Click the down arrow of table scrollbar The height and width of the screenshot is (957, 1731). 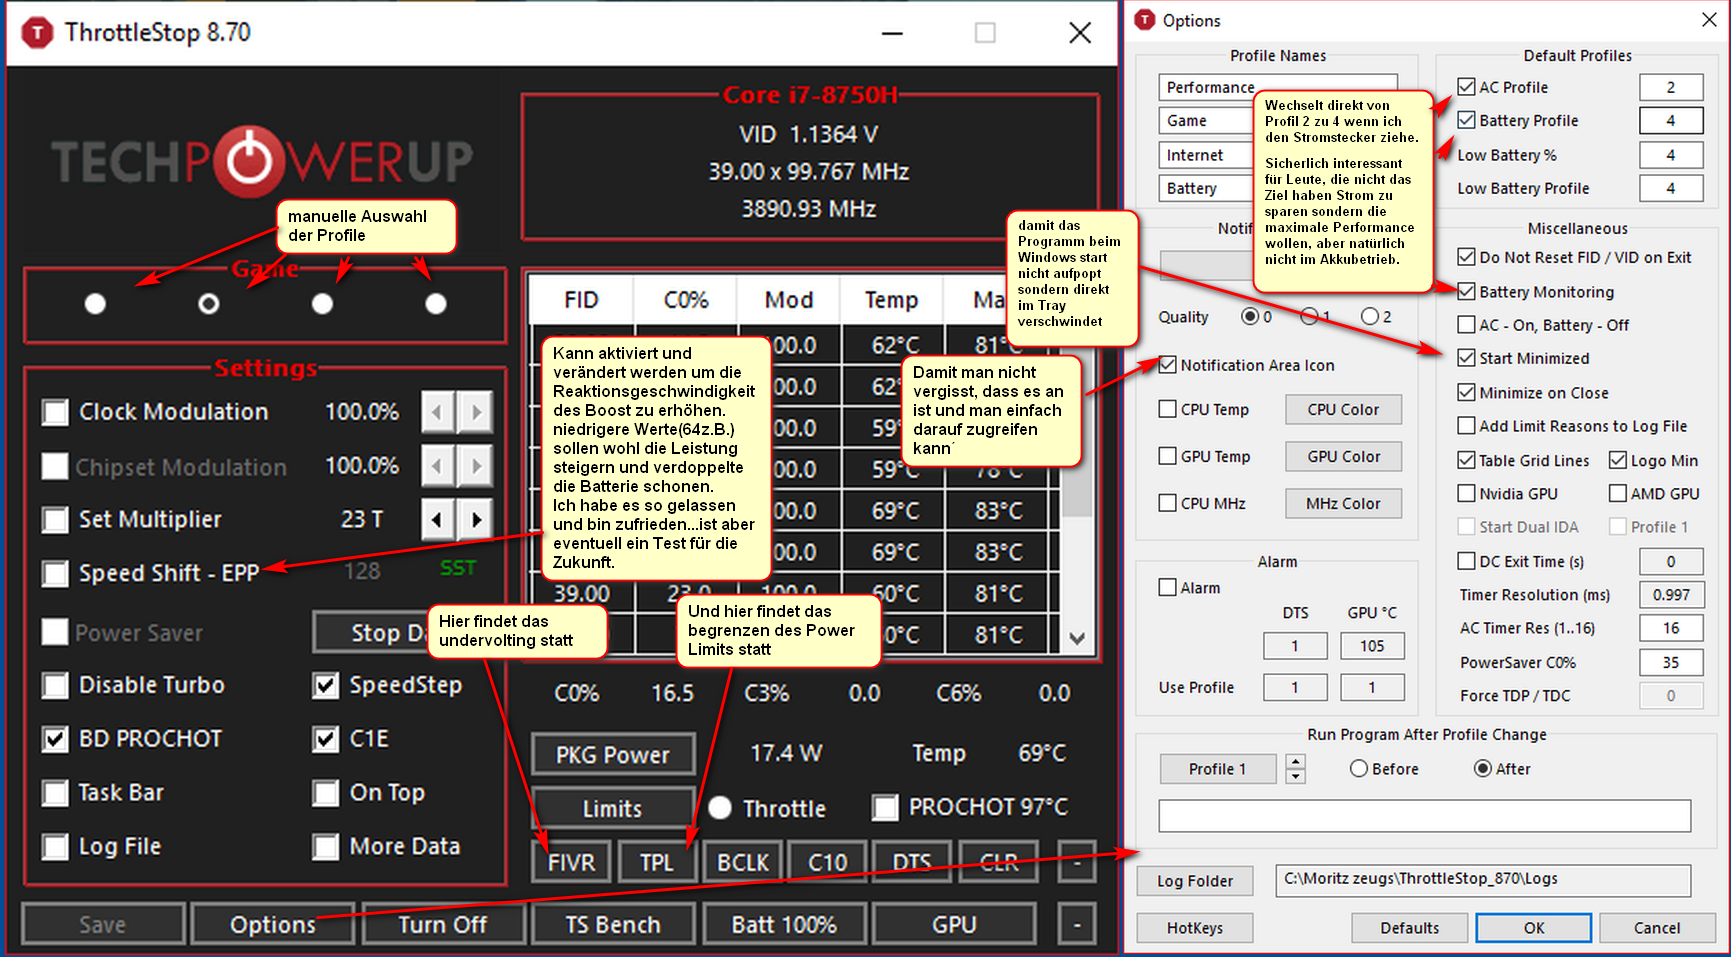point(1076,638)
